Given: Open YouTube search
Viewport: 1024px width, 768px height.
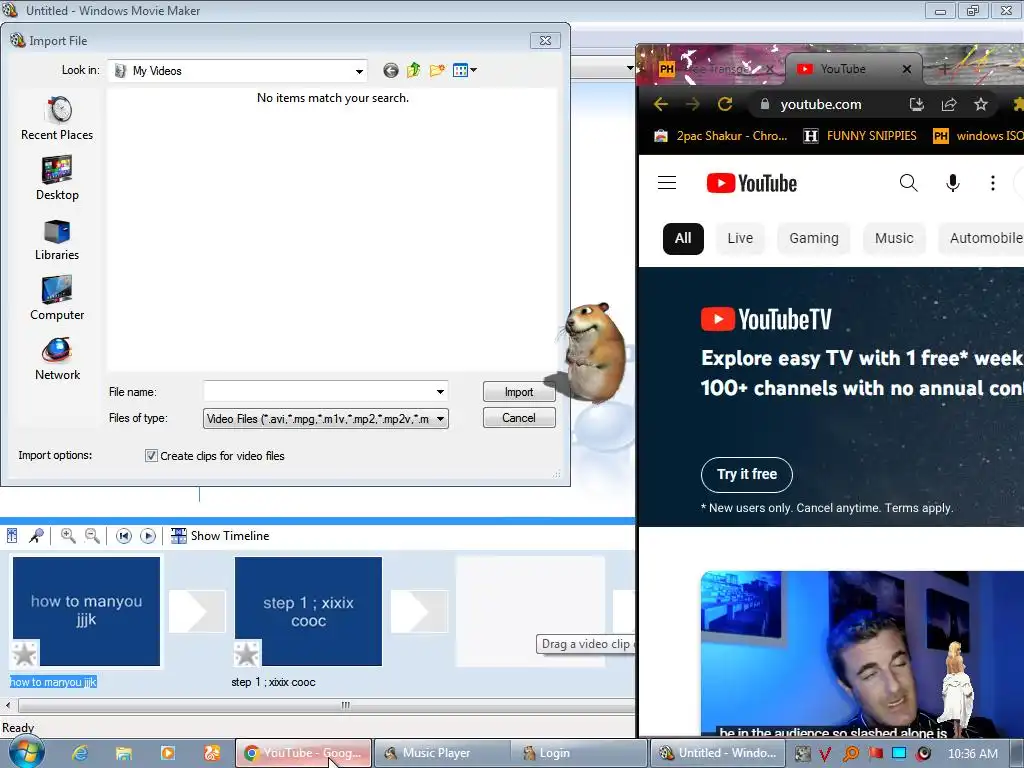Looking at the screenshot, I should pos(908,183).
